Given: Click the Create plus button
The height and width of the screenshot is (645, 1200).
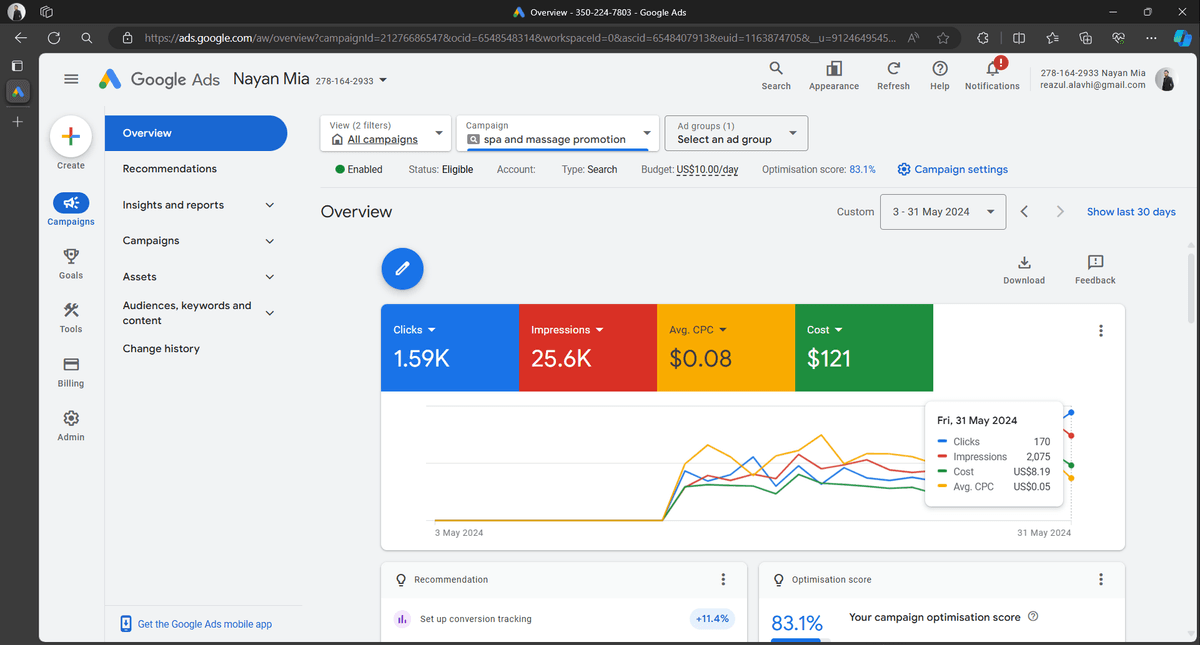Looking at the screenshot, I should click(71, 137).
